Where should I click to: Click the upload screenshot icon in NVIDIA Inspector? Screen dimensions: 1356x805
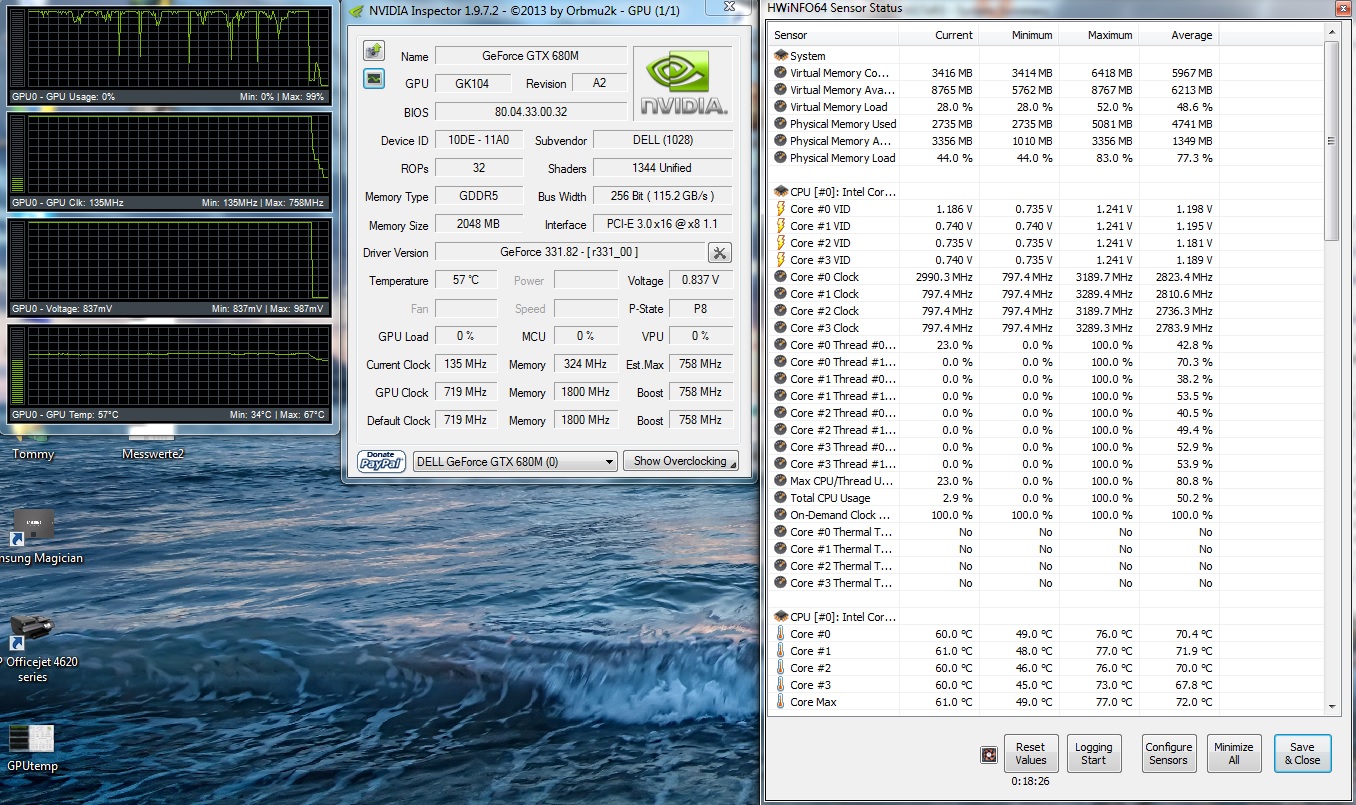[374, 51]
